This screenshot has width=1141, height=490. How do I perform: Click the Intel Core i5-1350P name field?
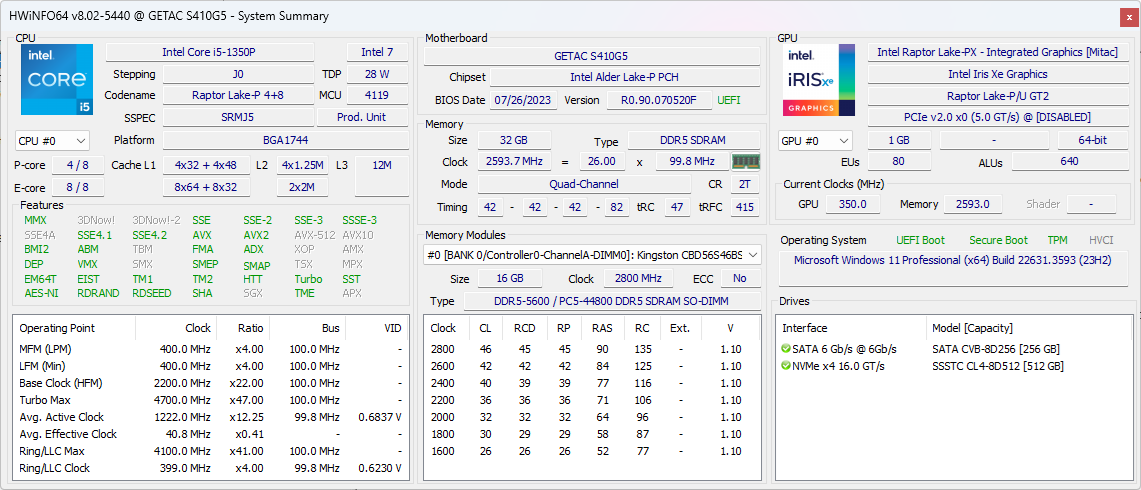pos(210,52)
